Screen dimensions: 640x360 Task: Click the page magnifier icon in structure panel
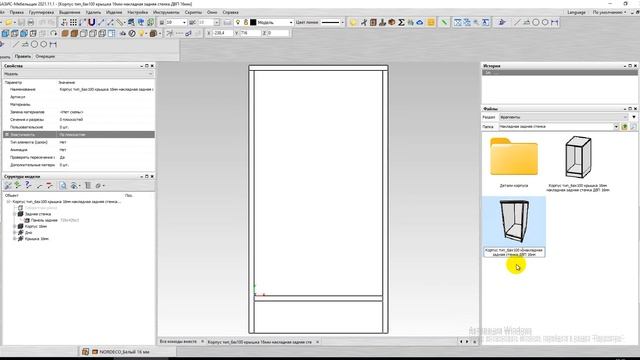63,185
